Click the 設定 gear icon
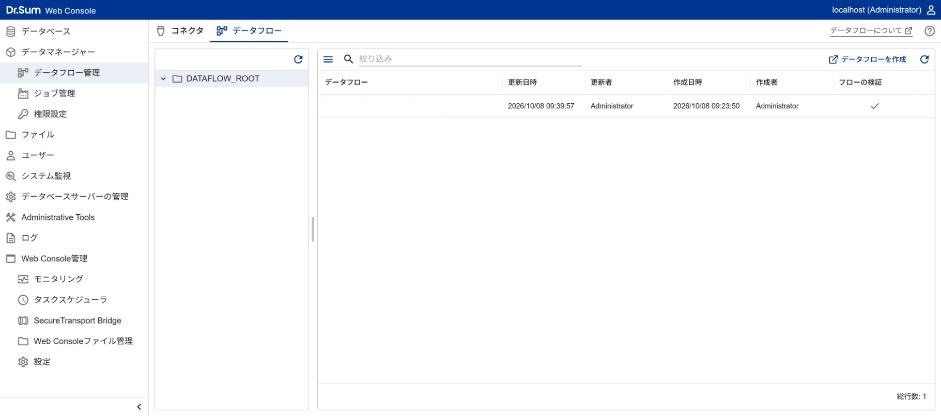This screenshot has height=416, width=941. pyautogui.click(x=23, y=362)
